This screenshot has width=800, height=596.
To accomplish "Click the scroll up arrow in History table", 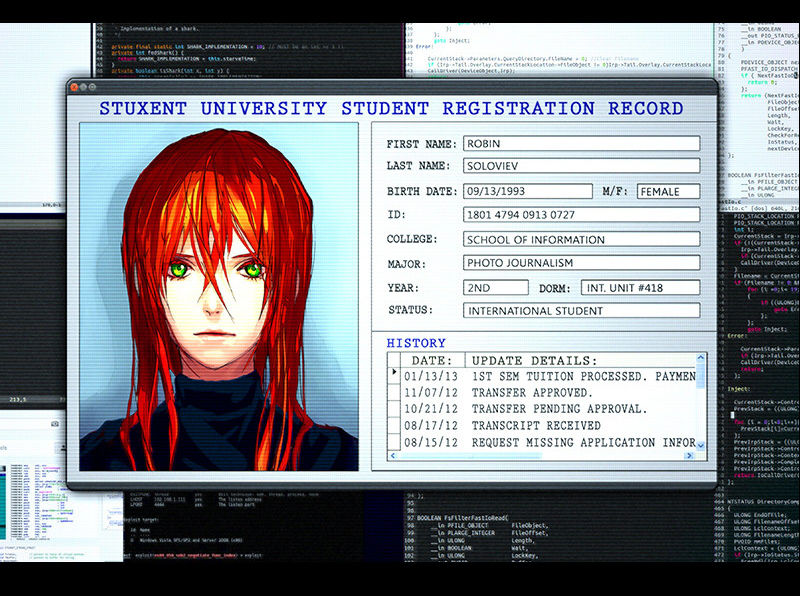I will click(701, 359).
